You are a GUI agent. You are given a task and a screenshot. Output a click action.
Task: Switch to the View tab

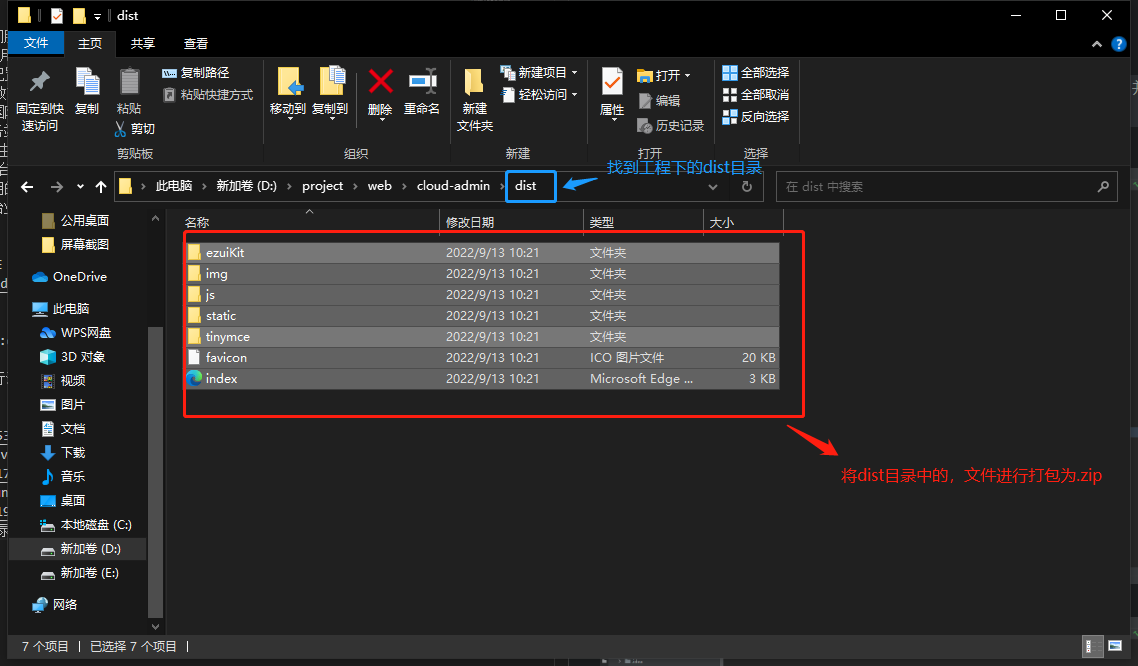(196, 44)
